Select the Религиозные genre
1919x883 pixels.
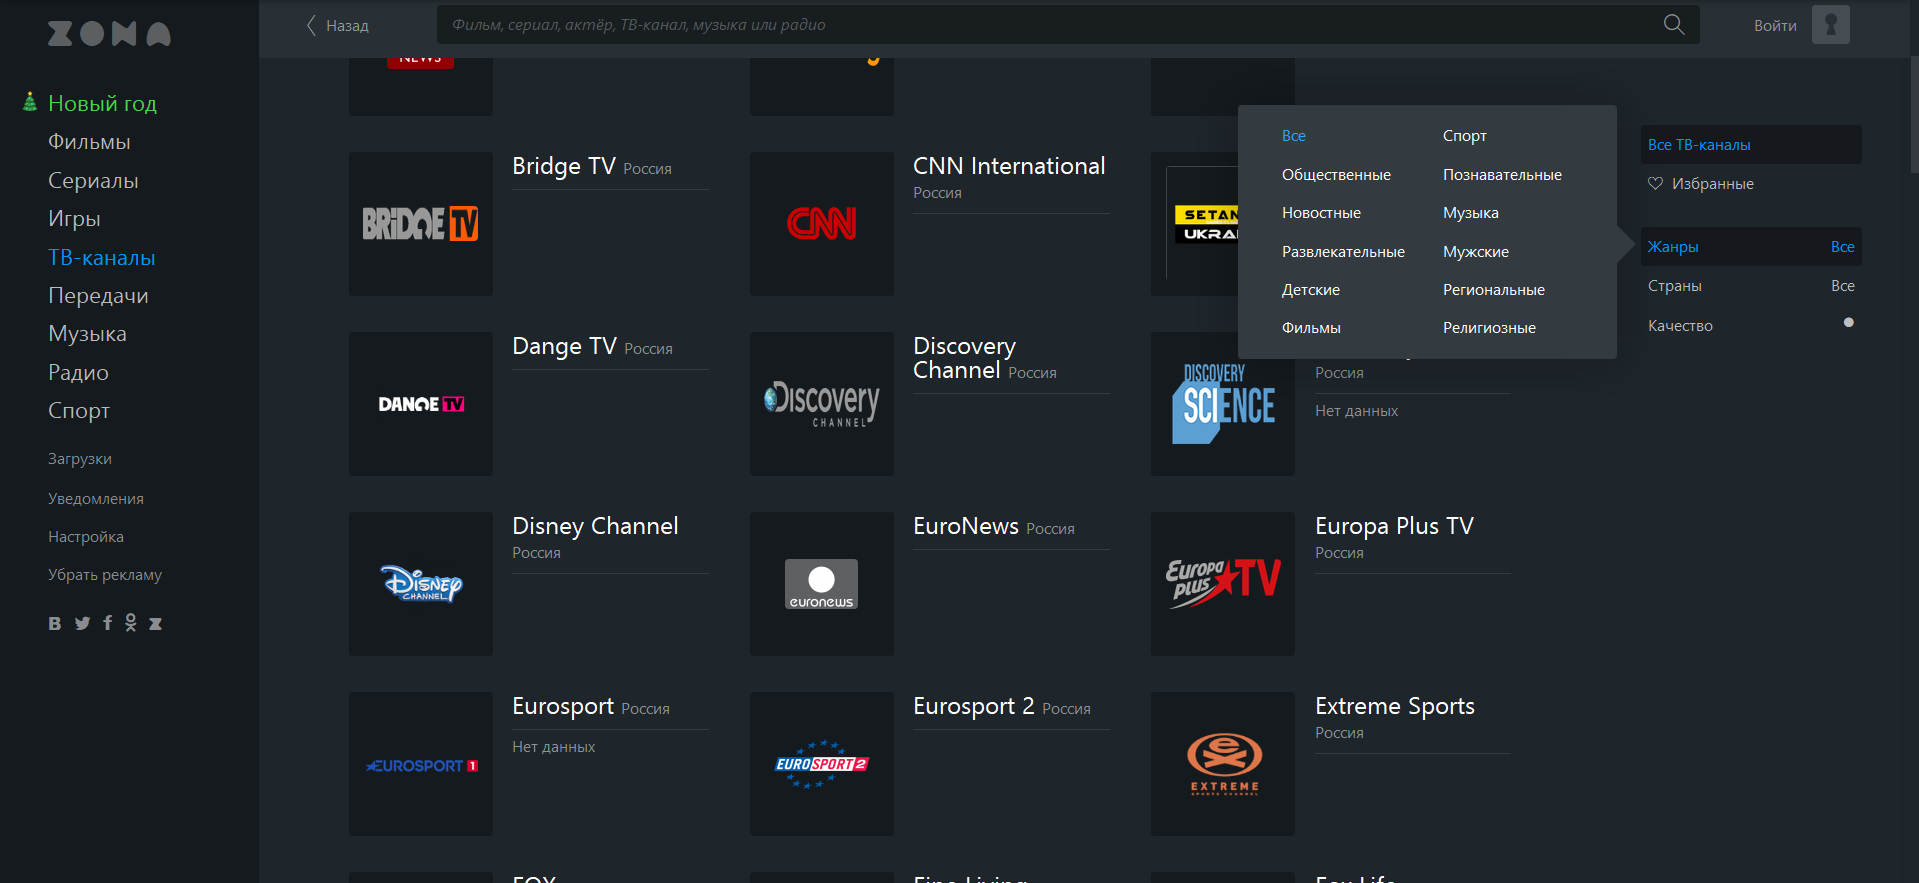(1489, 328)
